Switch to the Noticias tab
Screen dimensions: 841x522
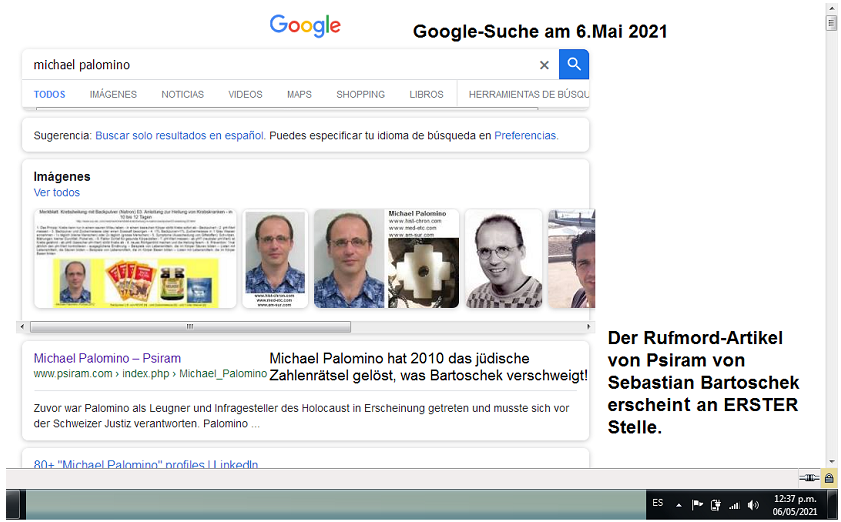click(182, 94)
